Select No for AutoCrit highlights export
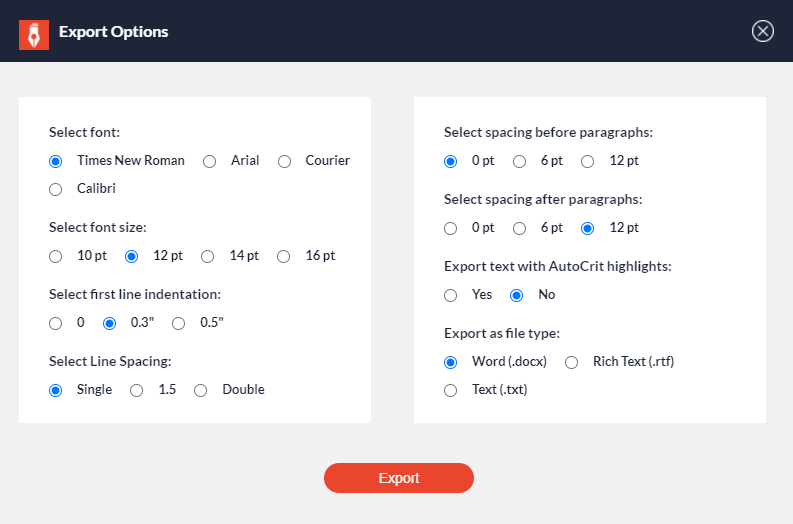This screenshot has height=524, width=793. click(x=516, y=295)
